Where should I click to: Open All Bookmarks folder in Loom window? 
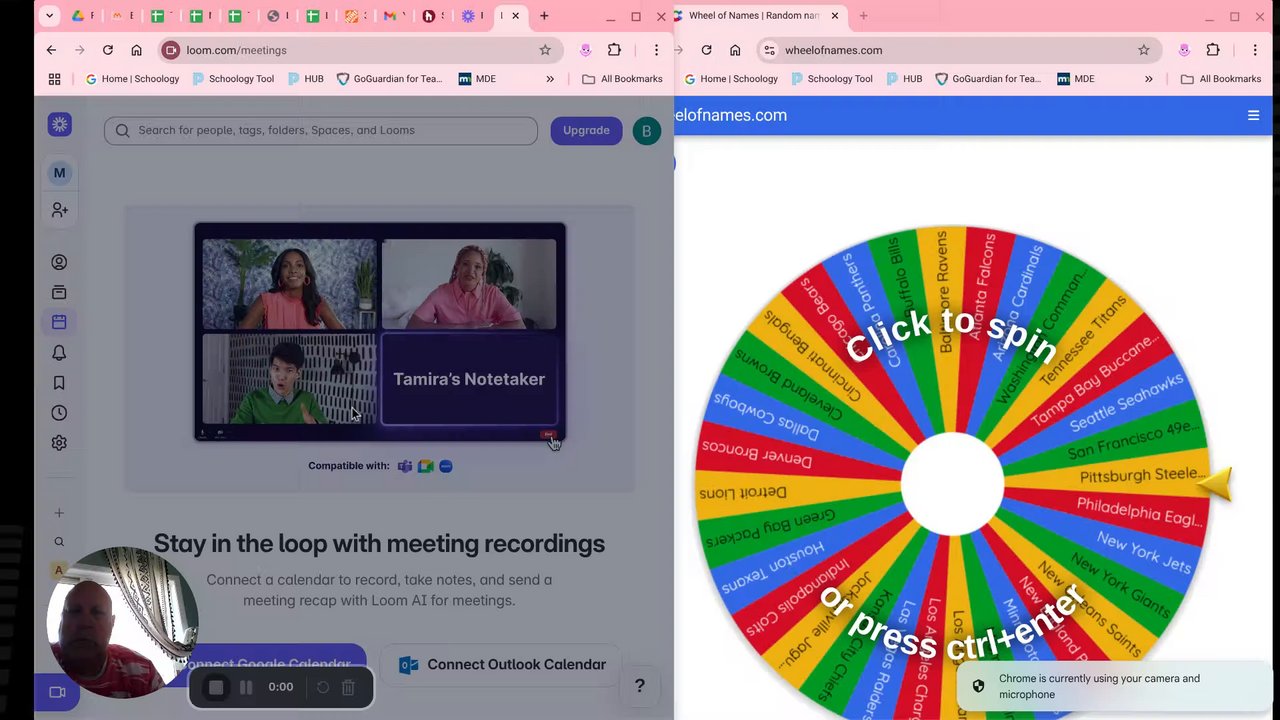click(x=622, y=79)
